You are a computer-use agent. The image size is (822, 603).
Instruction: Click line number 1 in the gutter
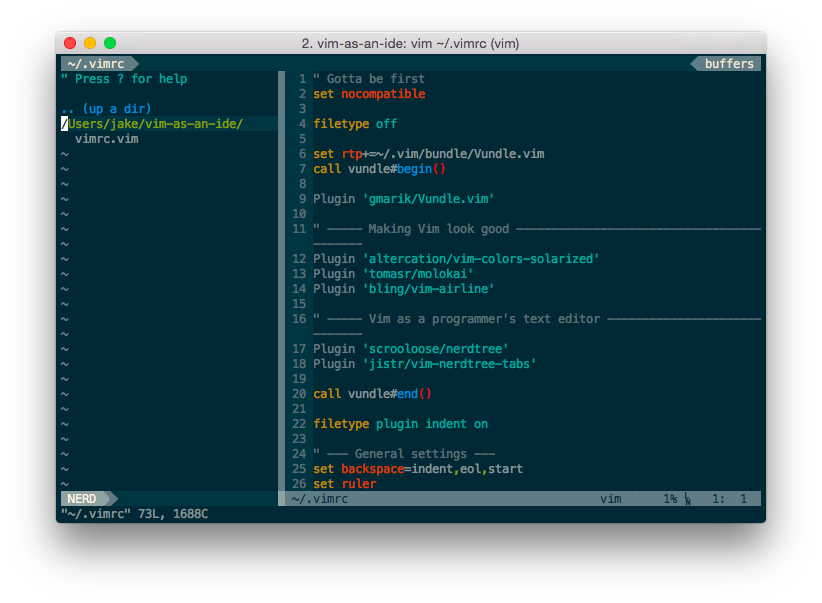click(302, 79)
